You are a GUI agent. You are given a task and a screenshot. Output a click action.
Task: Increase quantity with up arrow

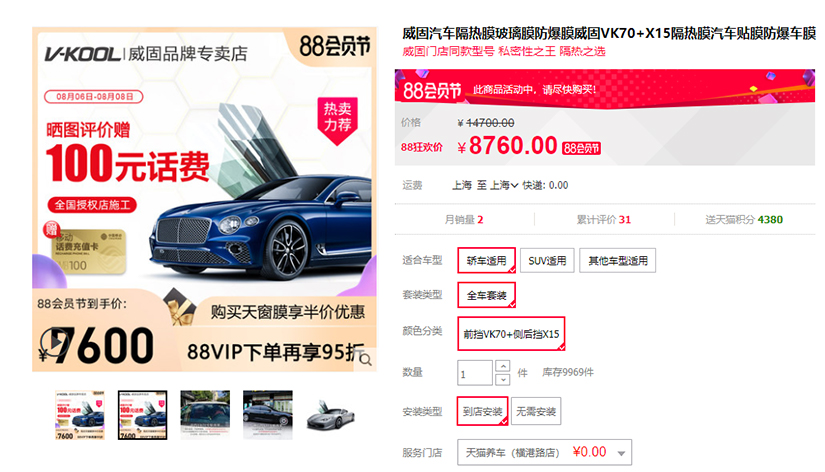[x=503, y=366]
